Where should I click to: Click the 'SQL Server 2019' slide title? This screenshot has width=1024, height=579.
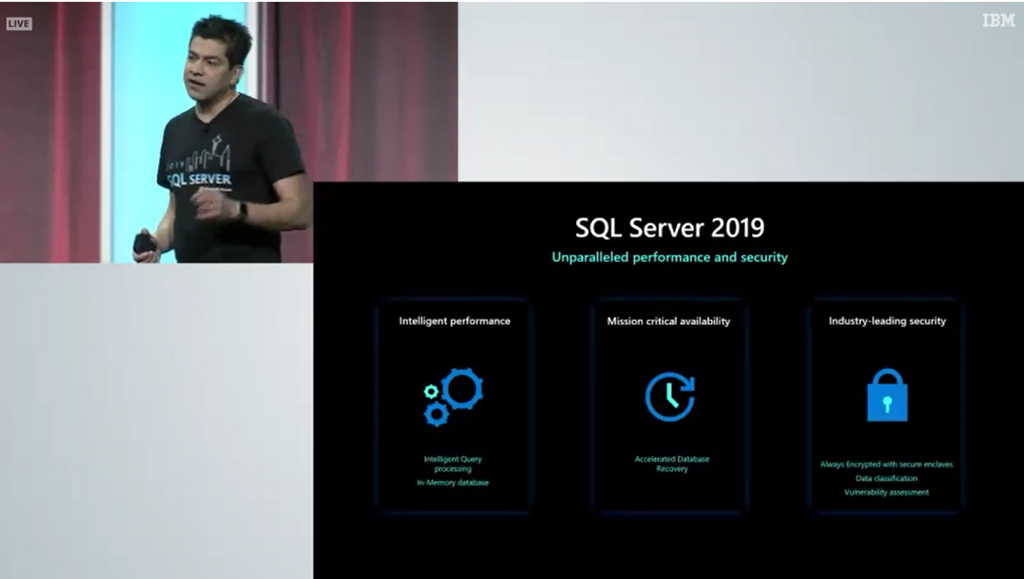tap(669, 228)
